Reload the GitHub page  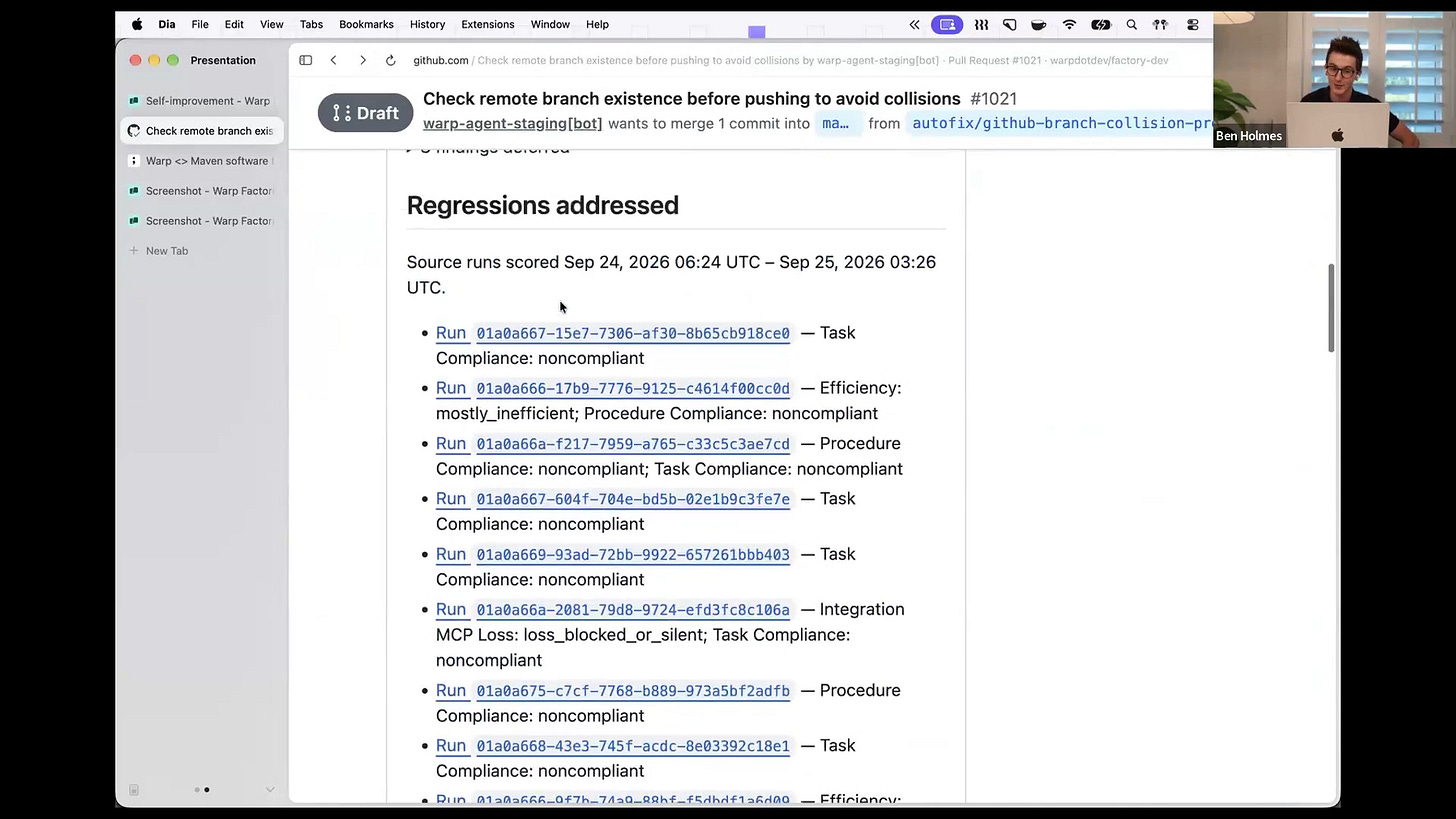pyautogui.click(x=391, y=60)
